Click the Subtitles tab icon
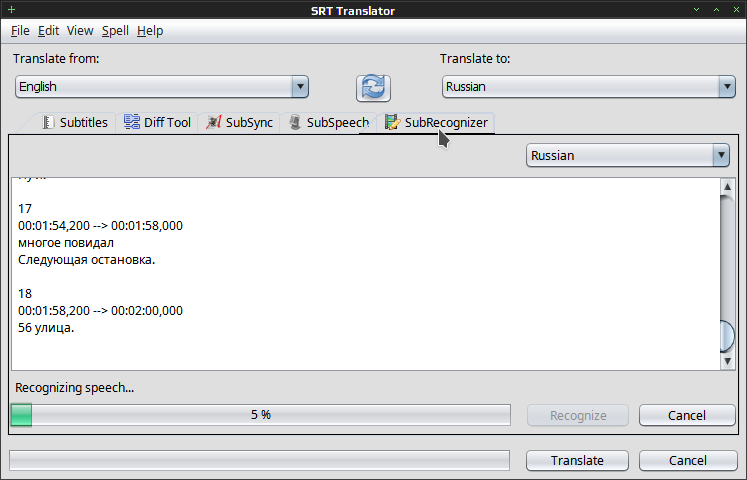The image size is (747, 480). [x=48, y=122]
